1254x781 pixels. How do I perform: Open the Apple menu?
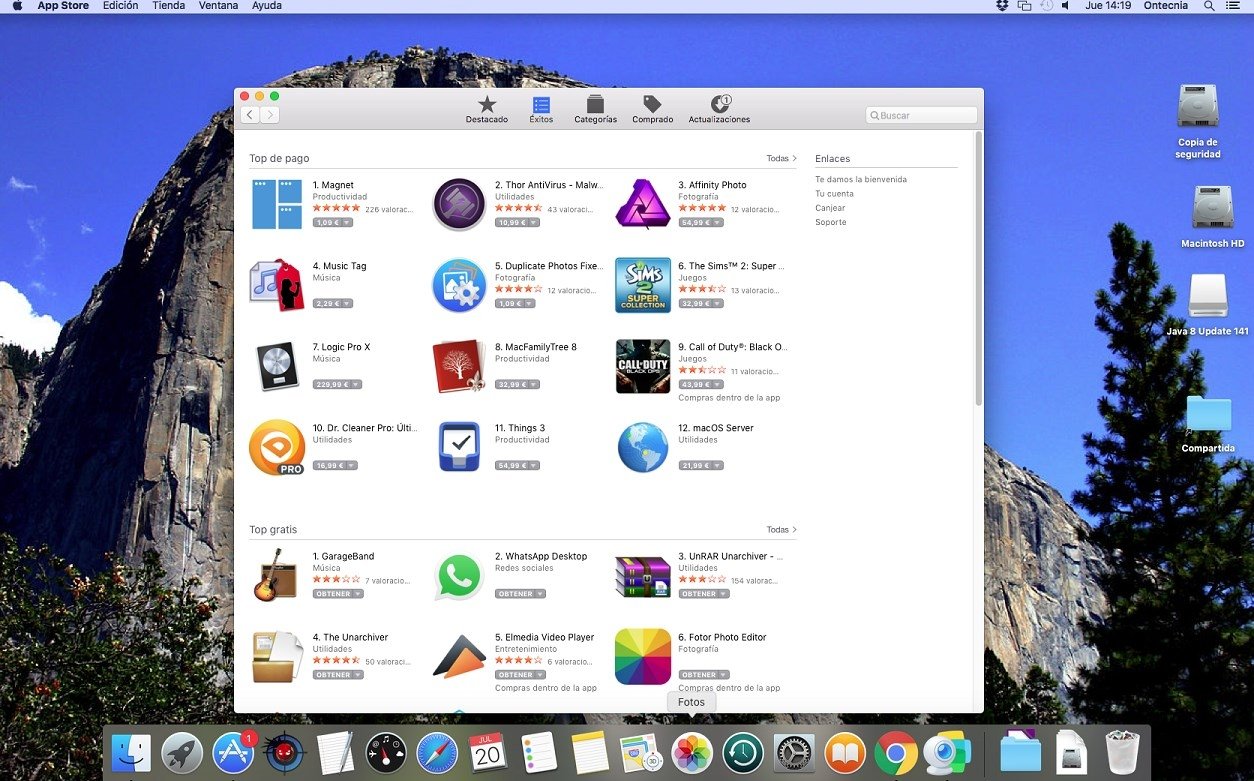(x=17, y=6)
